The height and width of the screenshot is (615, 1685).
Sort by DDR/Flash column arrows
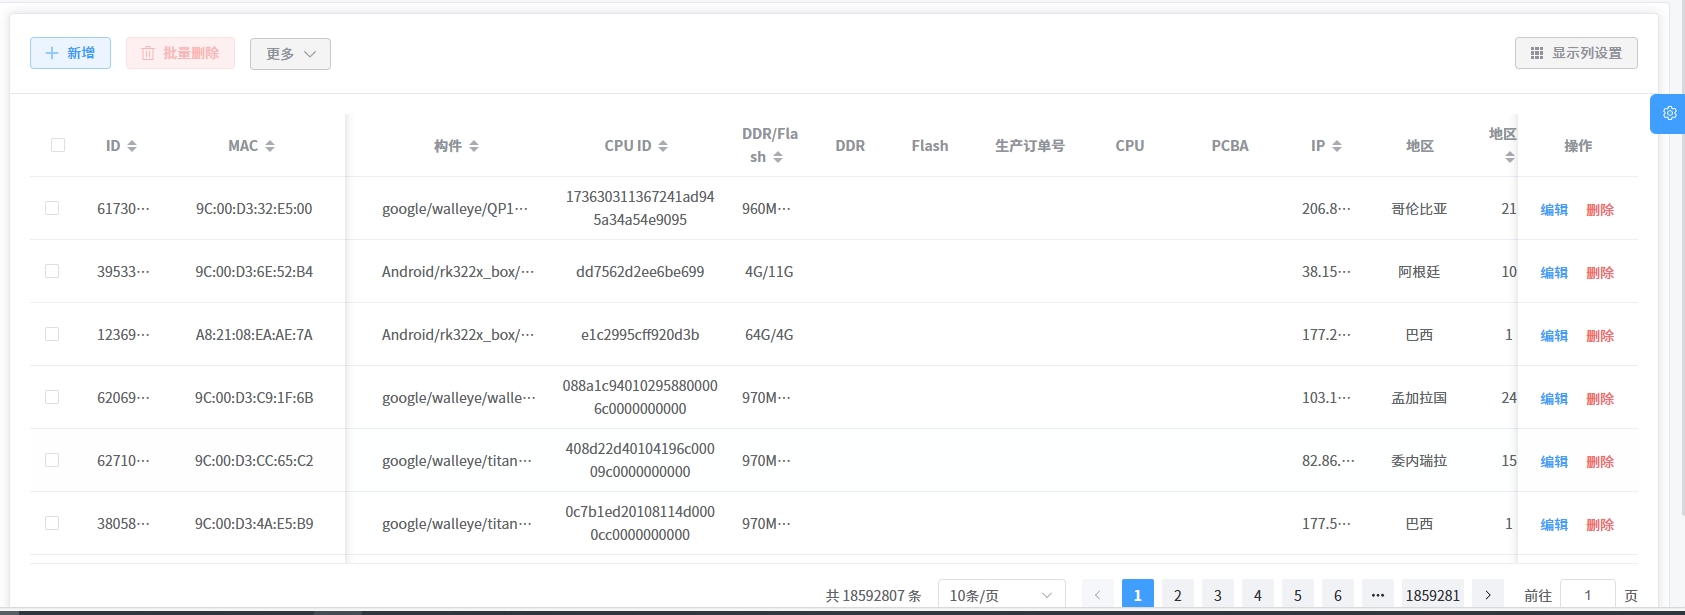pyautogui.click(x=778, y=157)
